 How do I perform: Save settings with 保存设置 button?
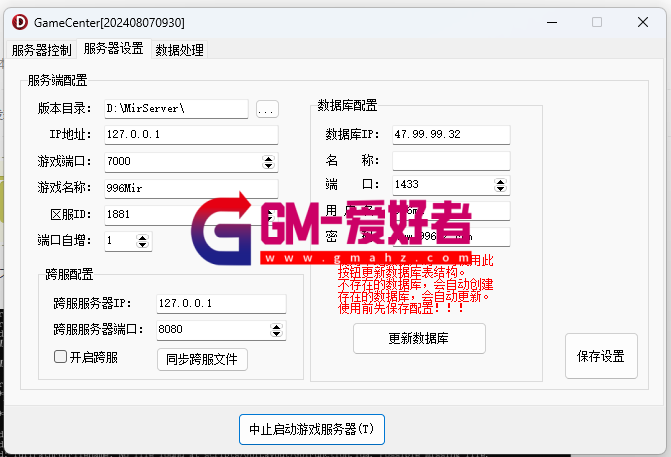pos(601,356)
